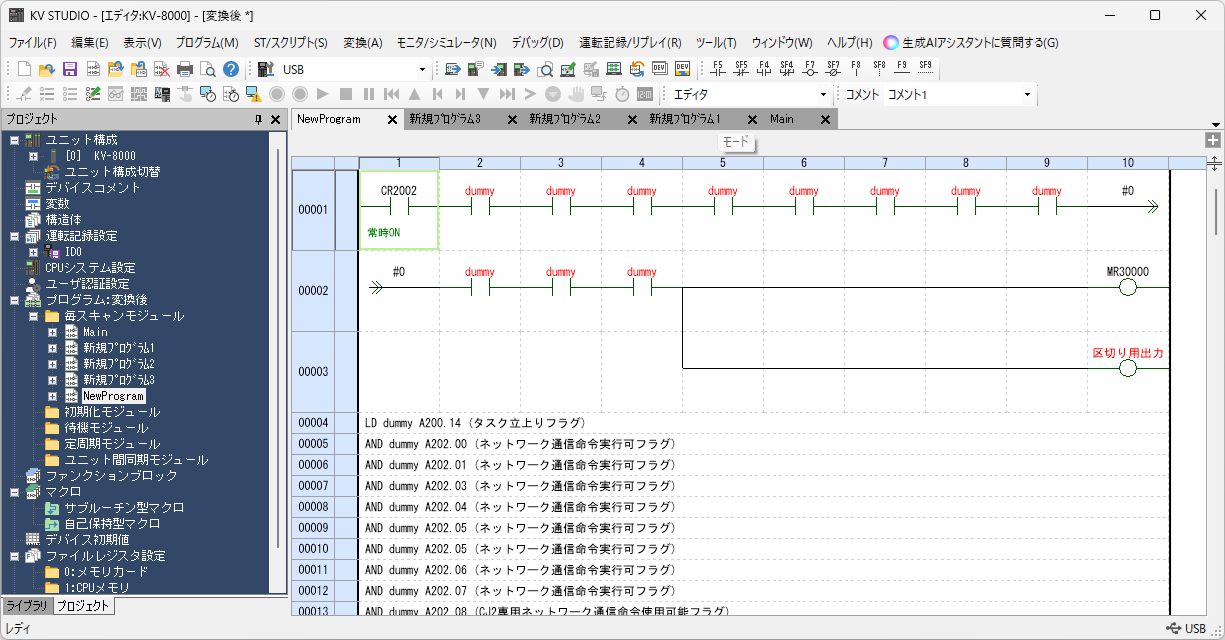
Task: Click the DEV device monitor icon
Action: tap(660, 69)
